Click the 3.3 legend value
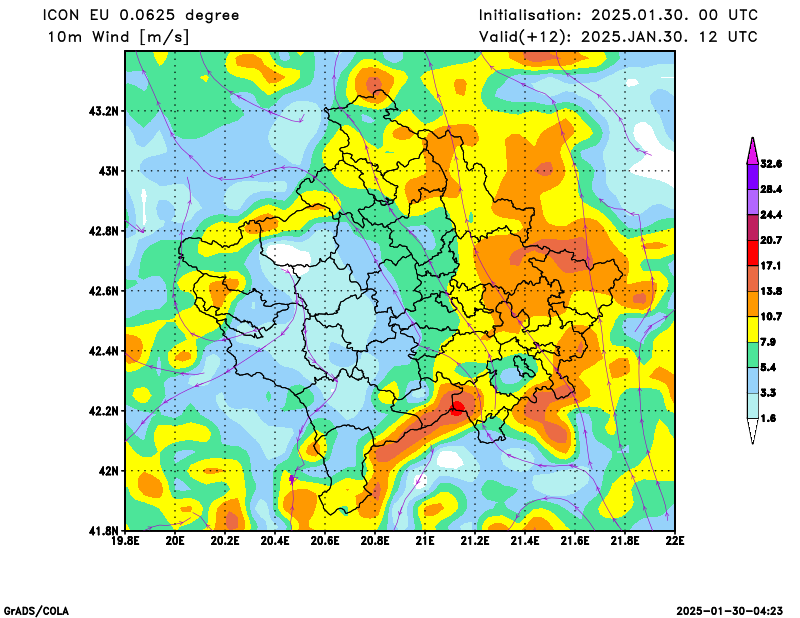The height and width of the screenshot is (618, 800). [768, 393]
